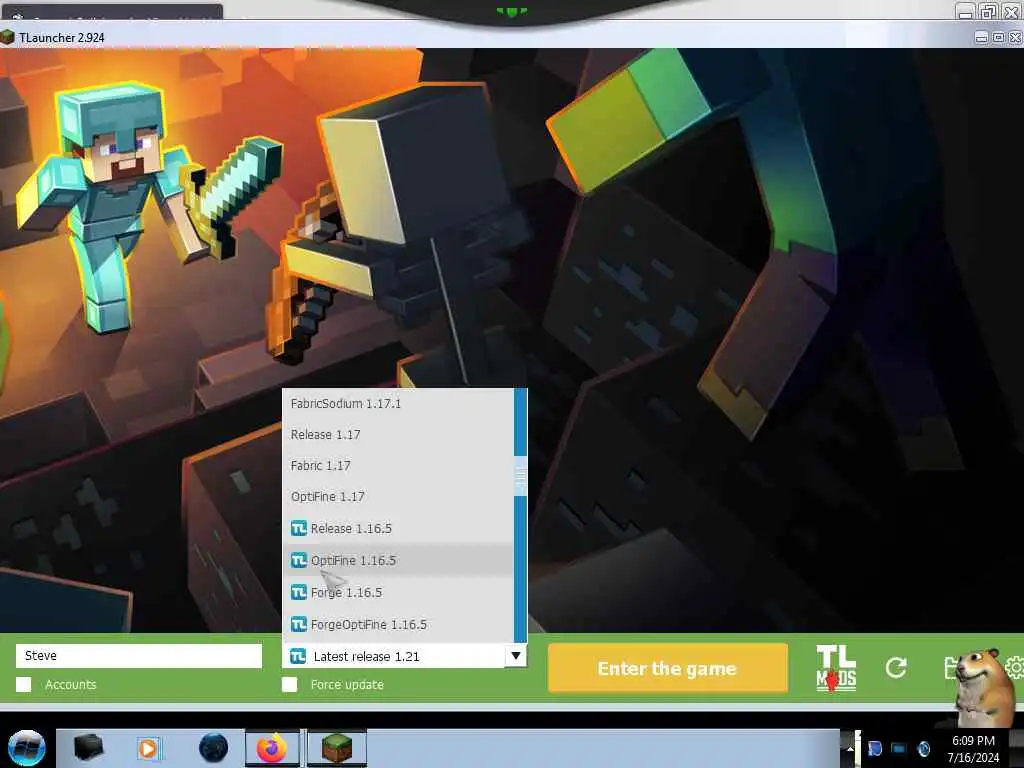Click the TL icon beside Forge 1.16.5
Image resolution: width=1024 pixels, height=768 pixels.
tap(298, 592)
